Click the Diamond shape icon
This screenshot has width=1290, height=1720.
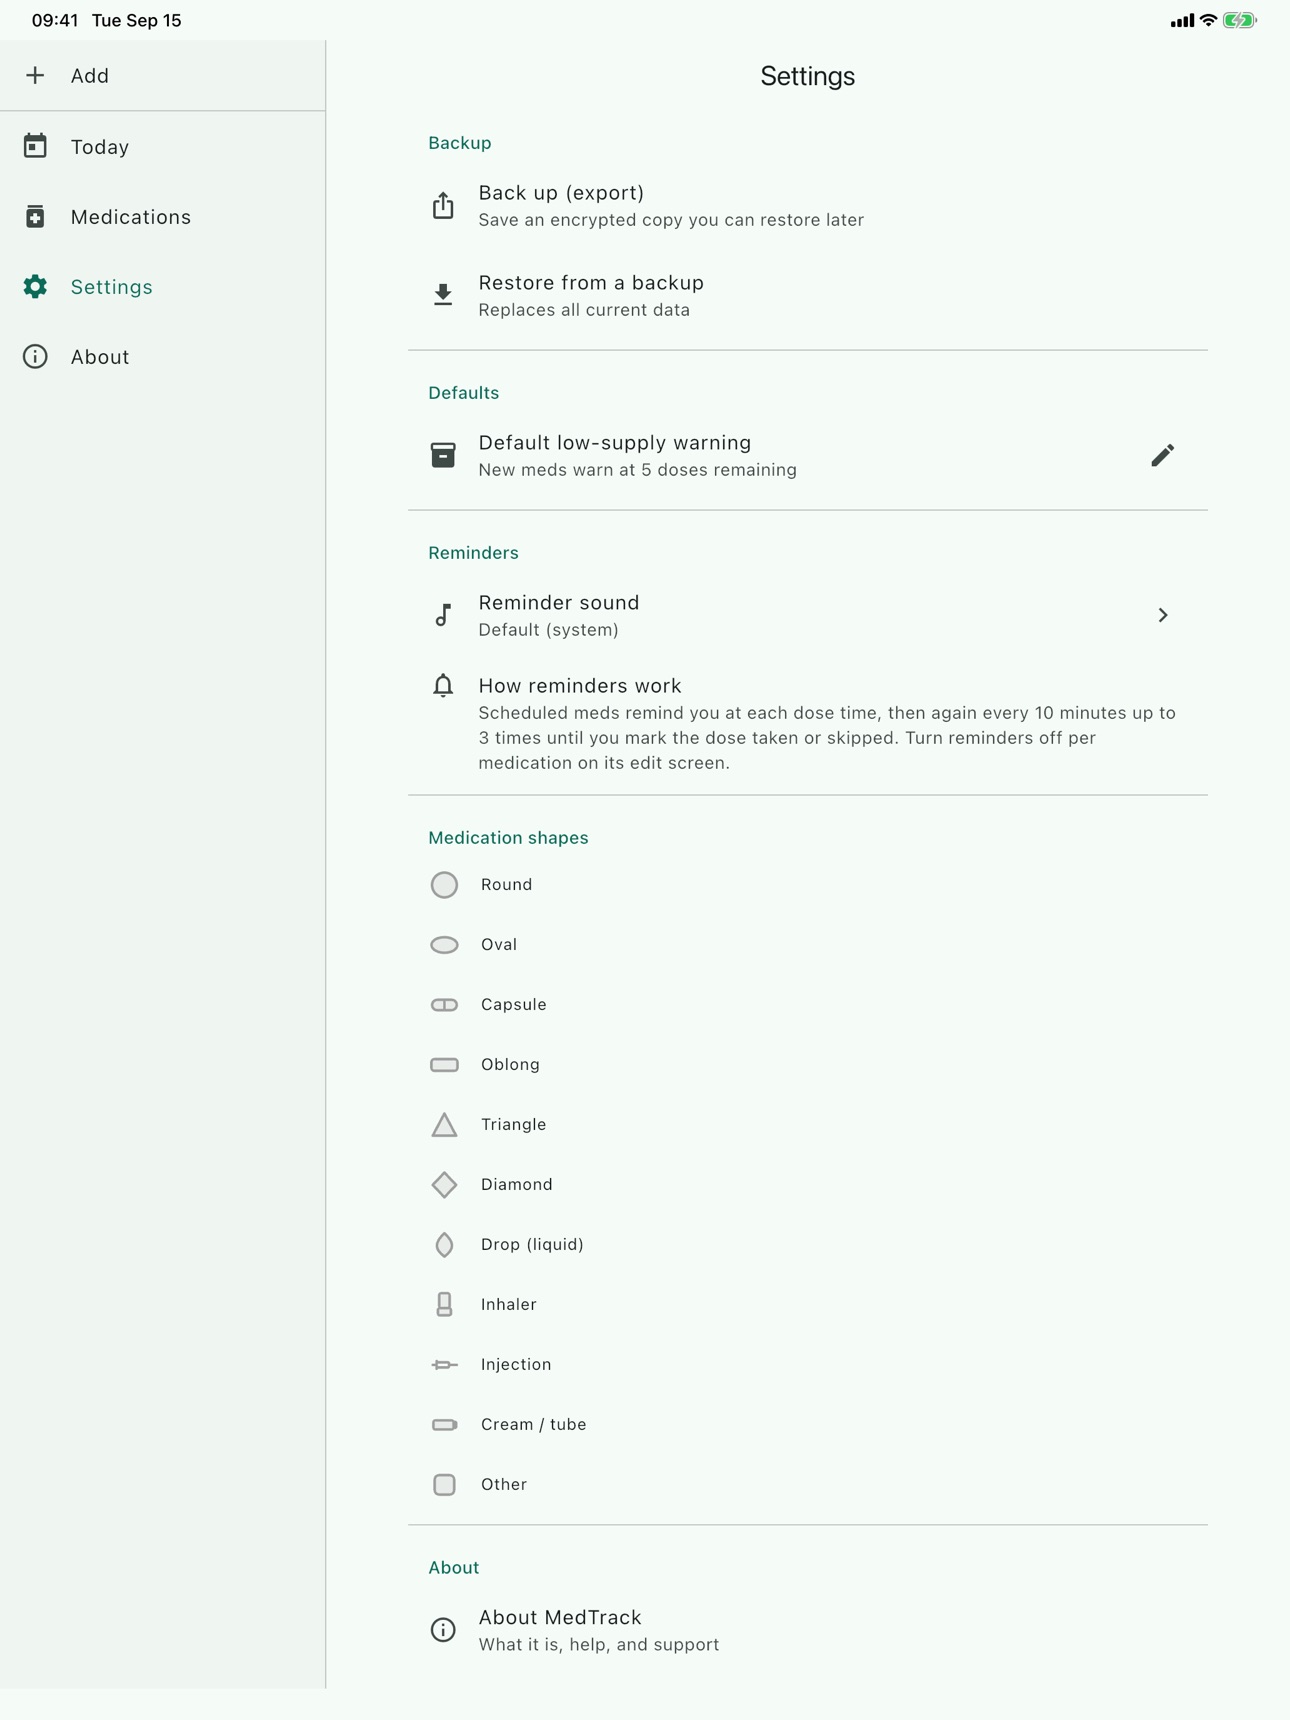click(x=444, y=1185)
